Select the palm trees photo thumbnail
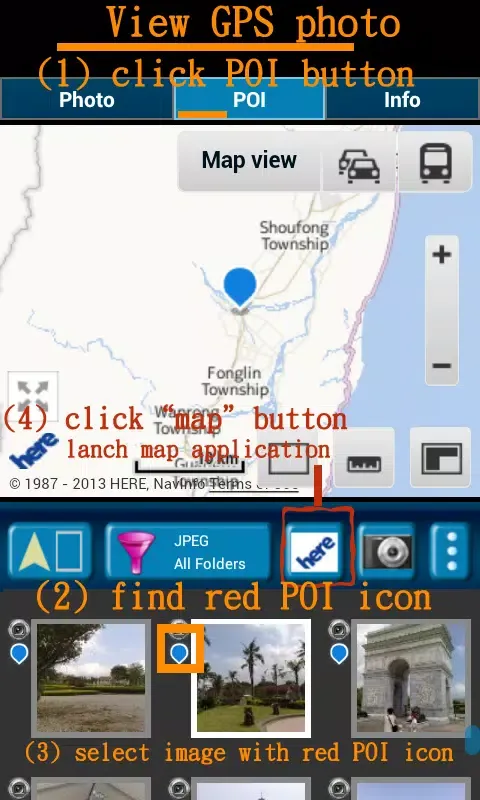Screen dimensions: 480x800 pos(251,679)
